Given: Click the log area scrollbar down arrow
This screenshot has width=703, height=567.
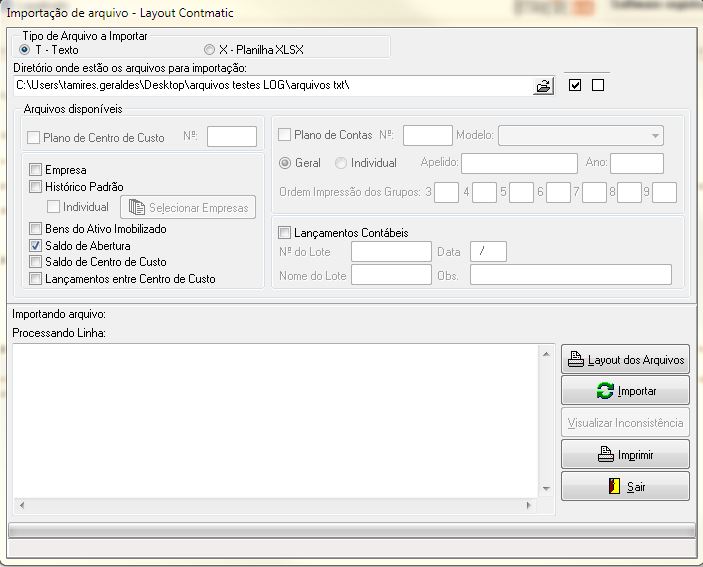Looking at the screenshot, I should (x=546, y=490).
